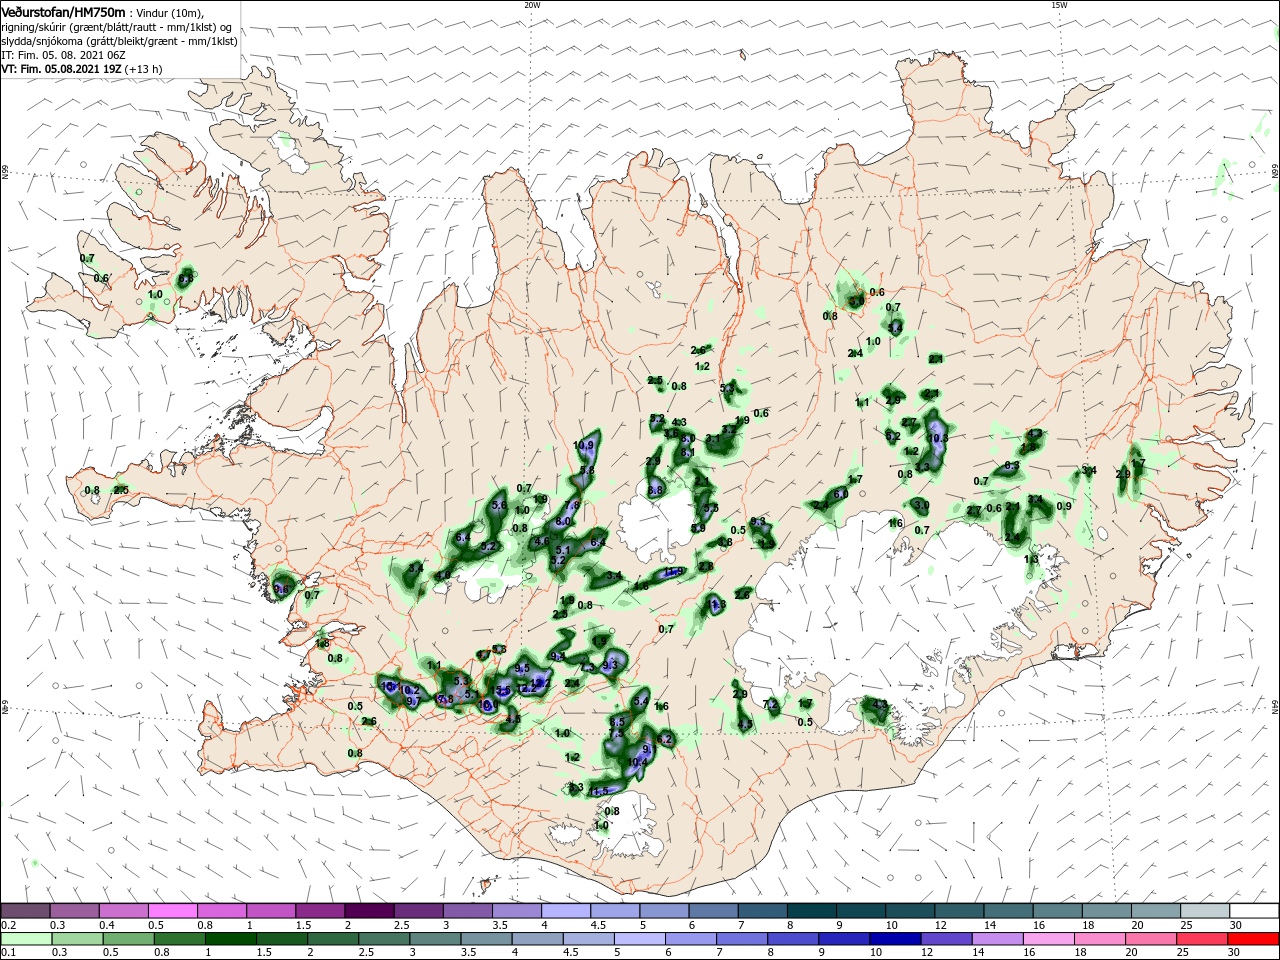Pick the pale grey 25 swatch in upper row

click(1205, 910)
